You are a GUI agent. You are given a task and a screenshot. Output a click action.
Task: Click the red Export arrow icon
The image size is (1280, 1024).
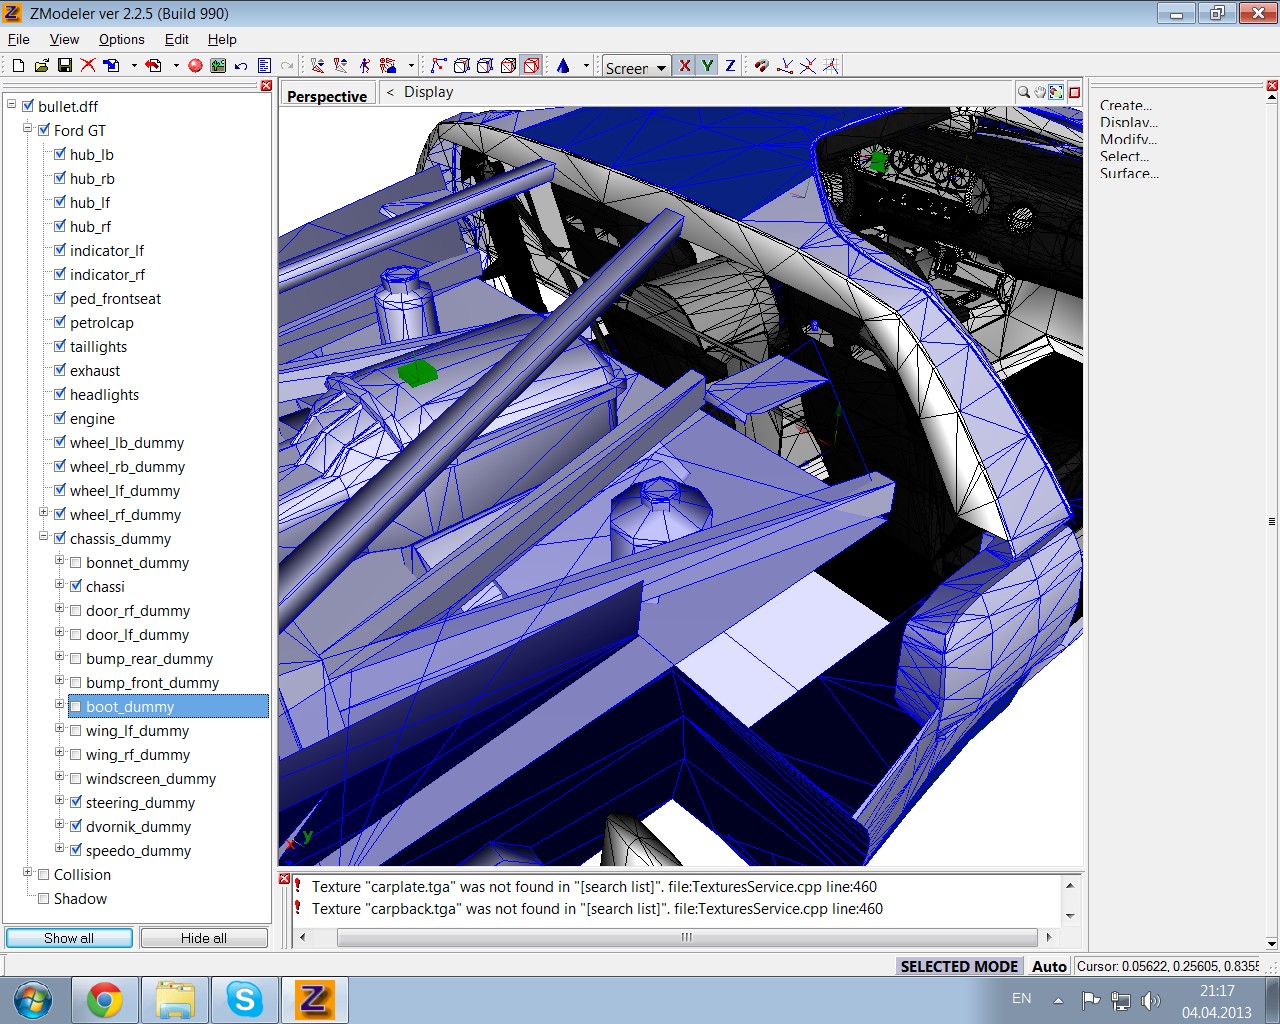[x=153, y=66]
